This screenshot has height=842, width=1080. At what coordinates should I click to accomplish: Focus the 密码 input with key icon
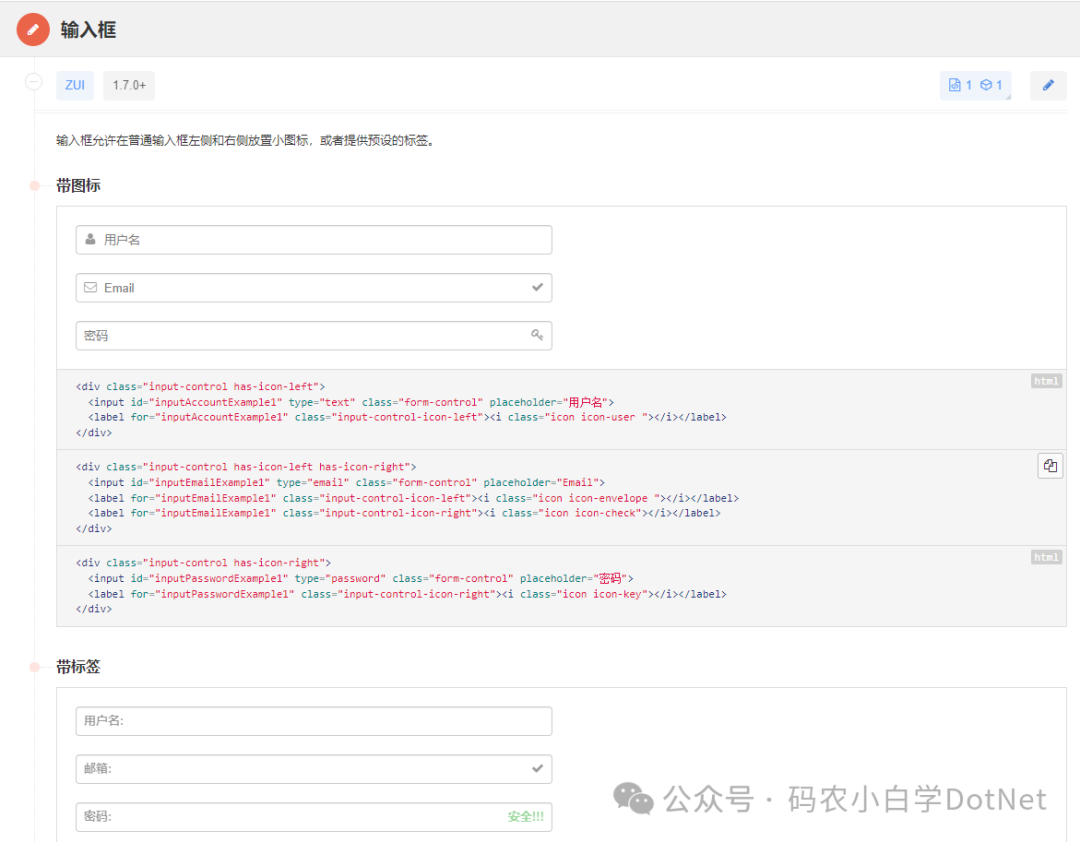[300, 336]
